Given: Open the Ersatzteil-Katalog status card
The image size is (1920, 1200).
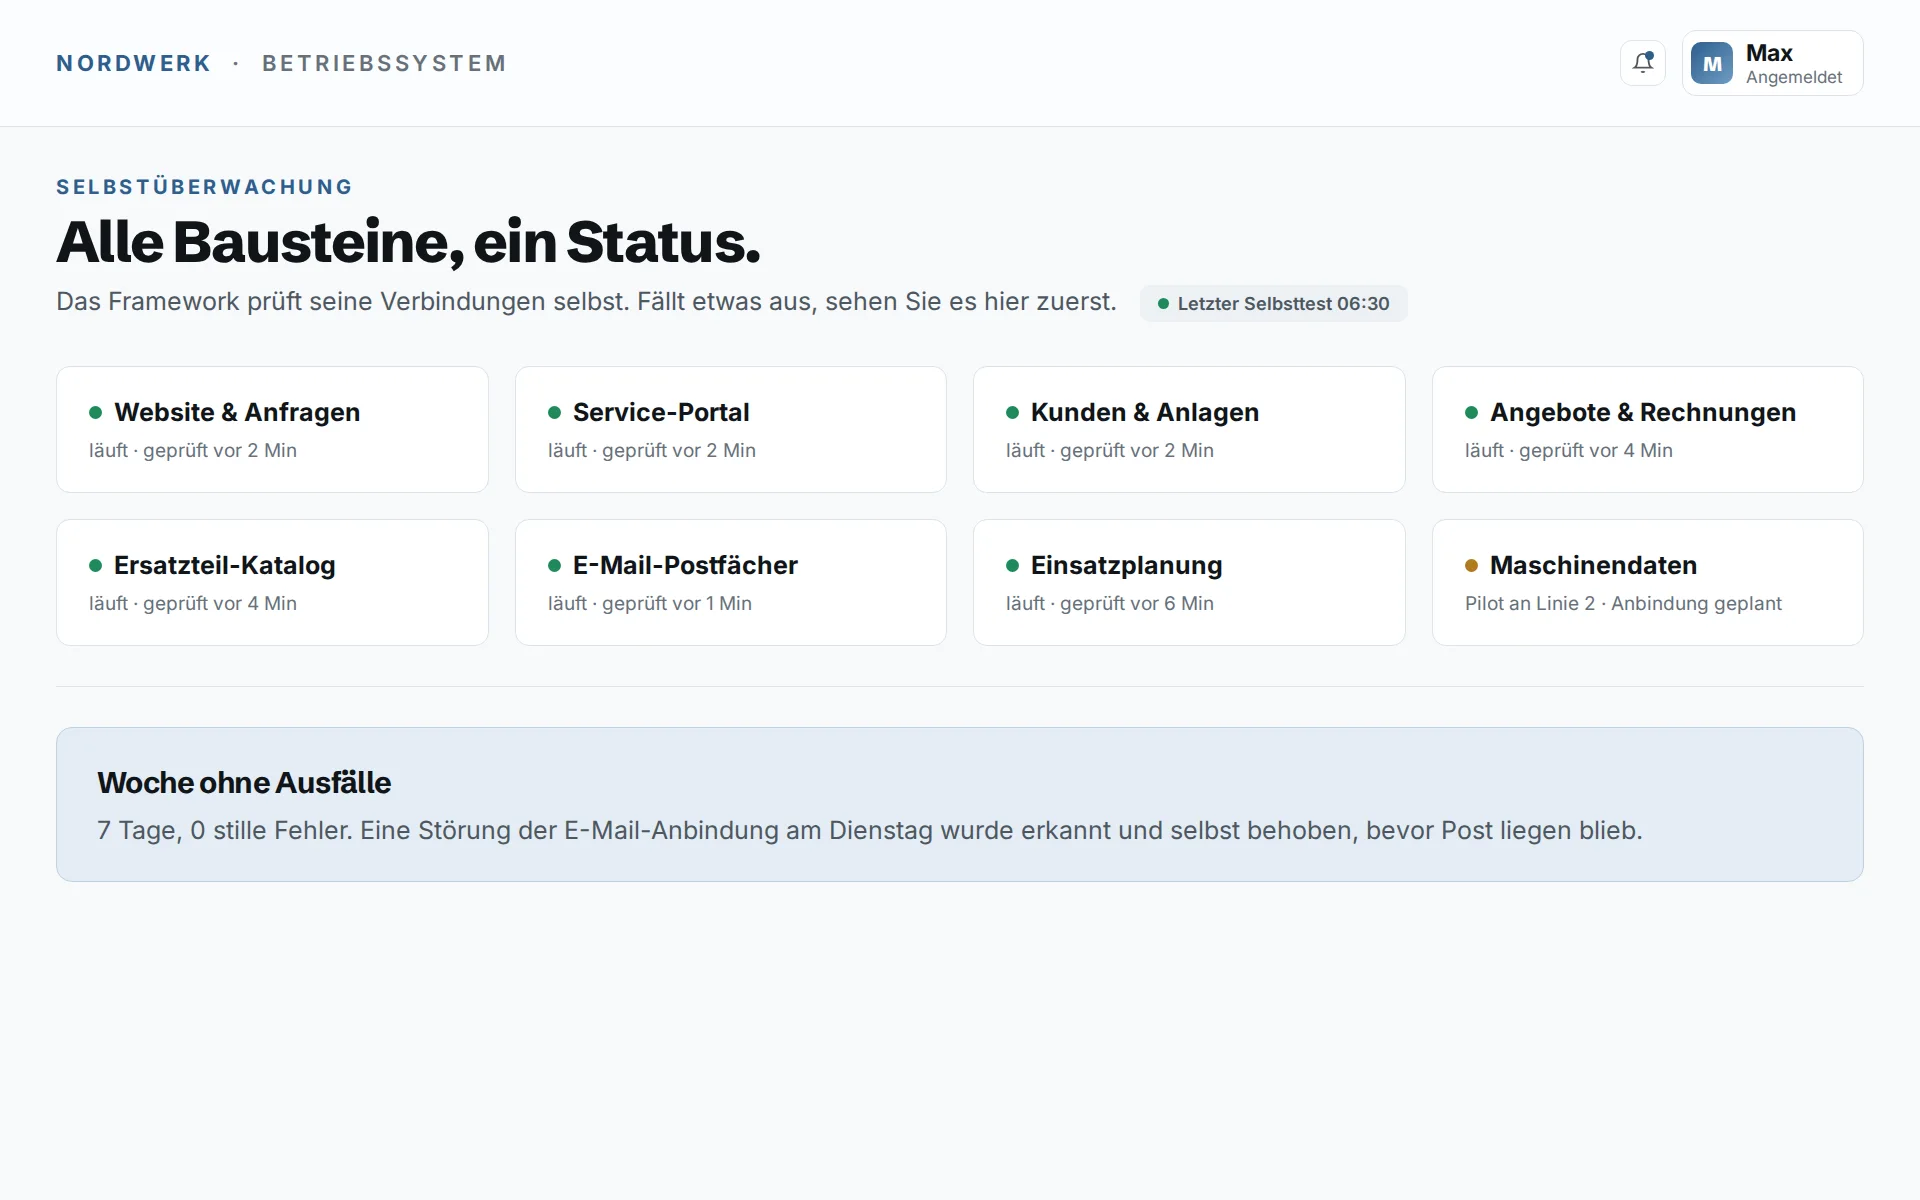Looking at the screenshot, I should point(272,582).
